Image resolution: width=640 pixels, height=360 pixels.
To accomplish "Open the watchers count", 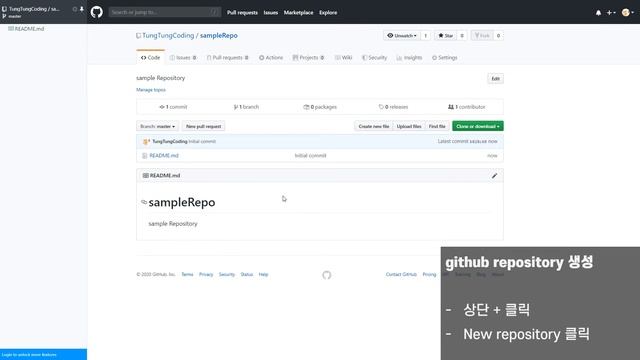I will [425, 36].
